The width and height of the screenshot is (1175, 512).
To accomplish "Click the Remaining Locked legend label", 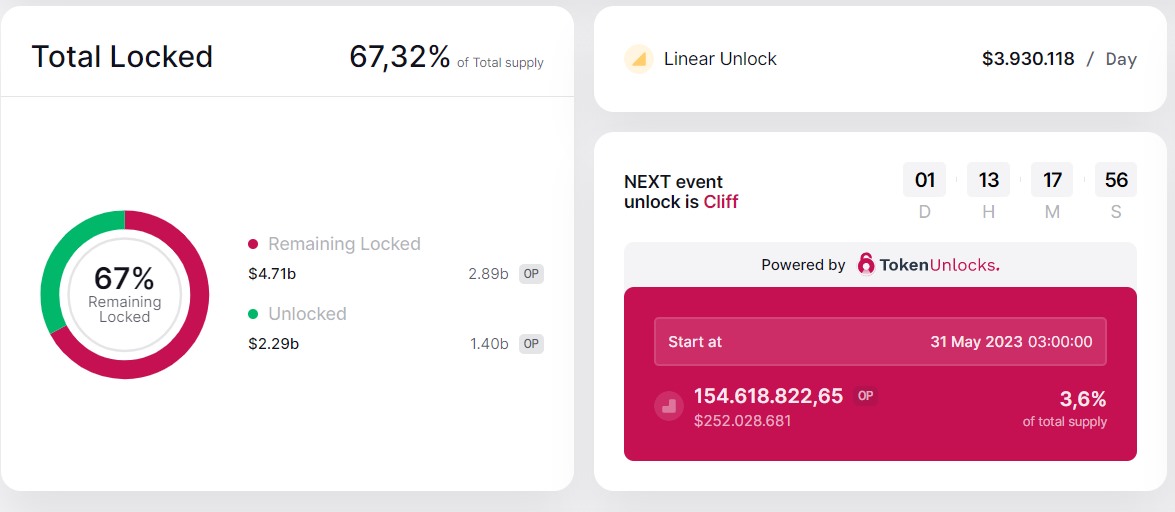I will click(344, 244).
